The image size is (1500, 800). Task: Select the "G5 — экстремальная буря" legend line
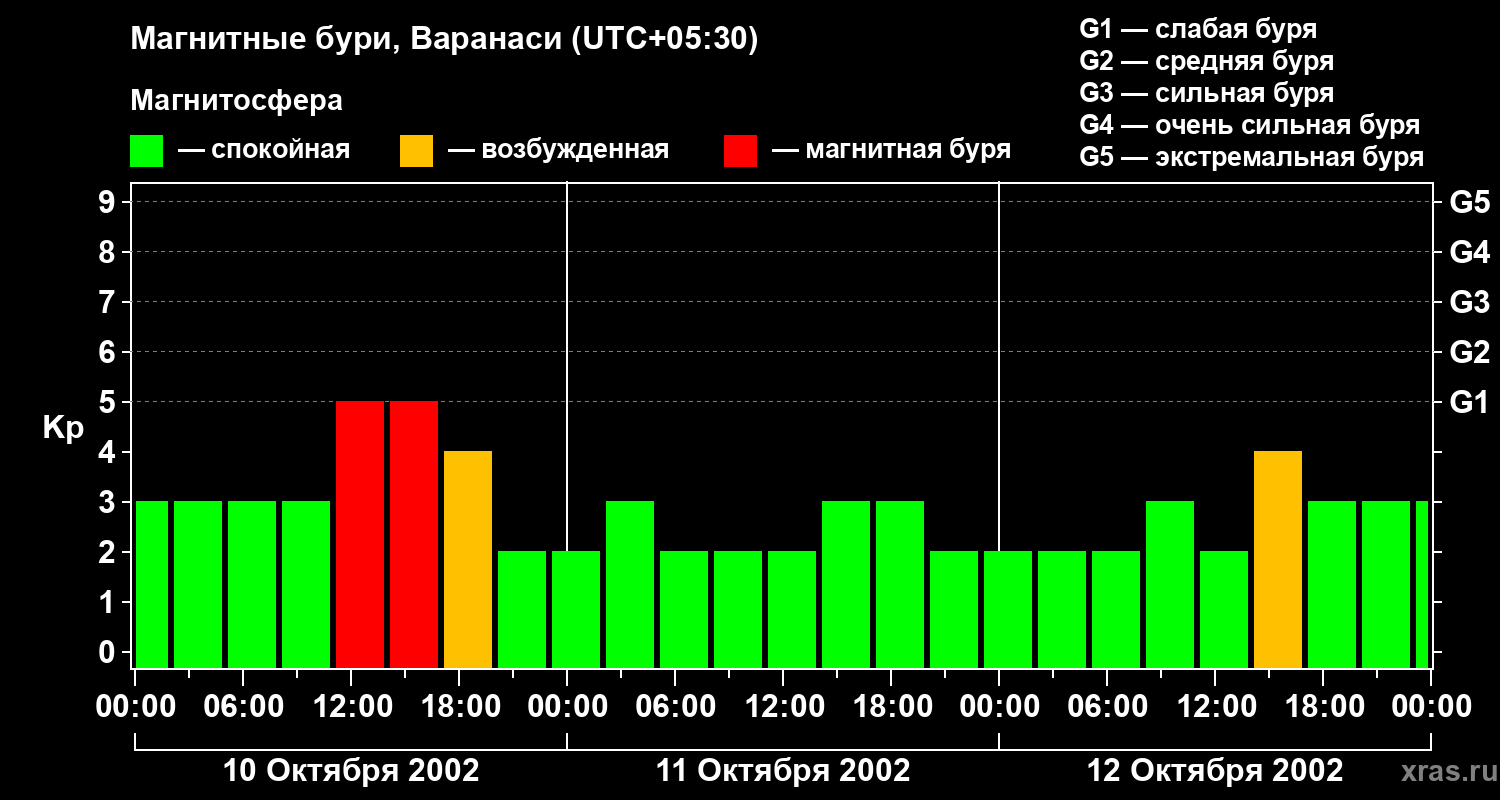click(1252, 157)
